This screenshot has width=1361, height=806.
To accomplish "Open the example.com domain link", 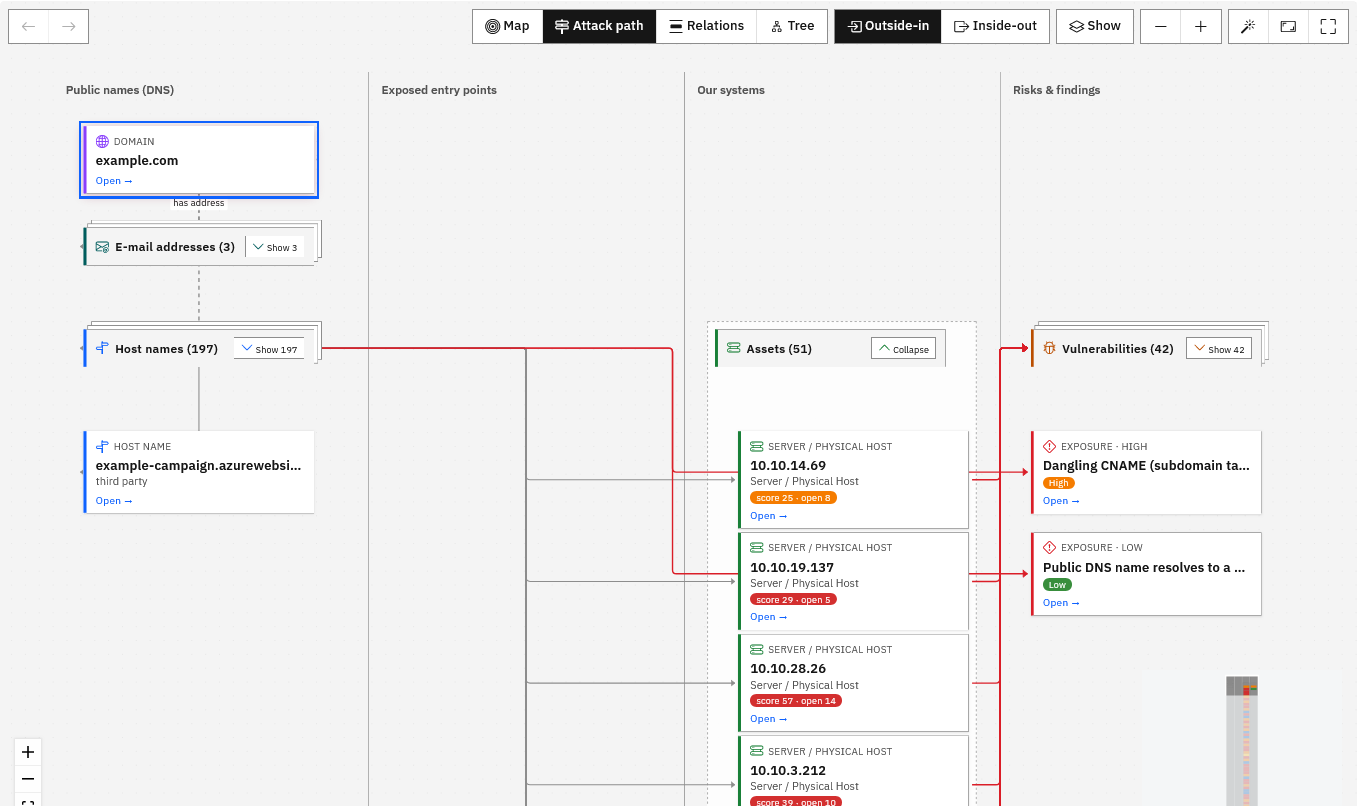I will point(114,181).
